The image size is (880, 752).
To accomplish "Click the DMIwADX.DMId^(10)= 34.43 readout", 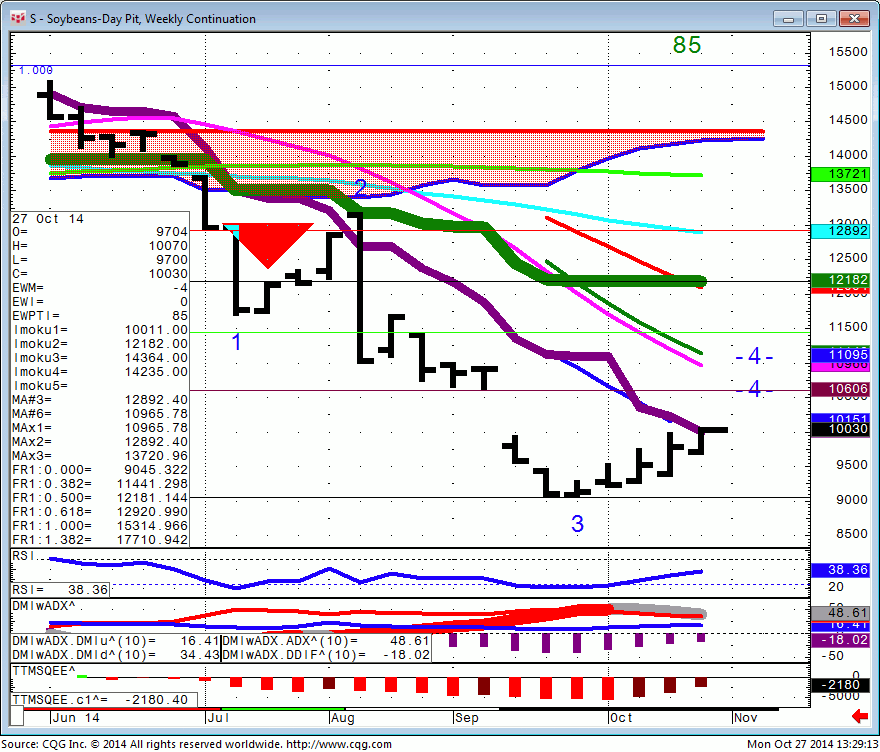I will 116,655.
